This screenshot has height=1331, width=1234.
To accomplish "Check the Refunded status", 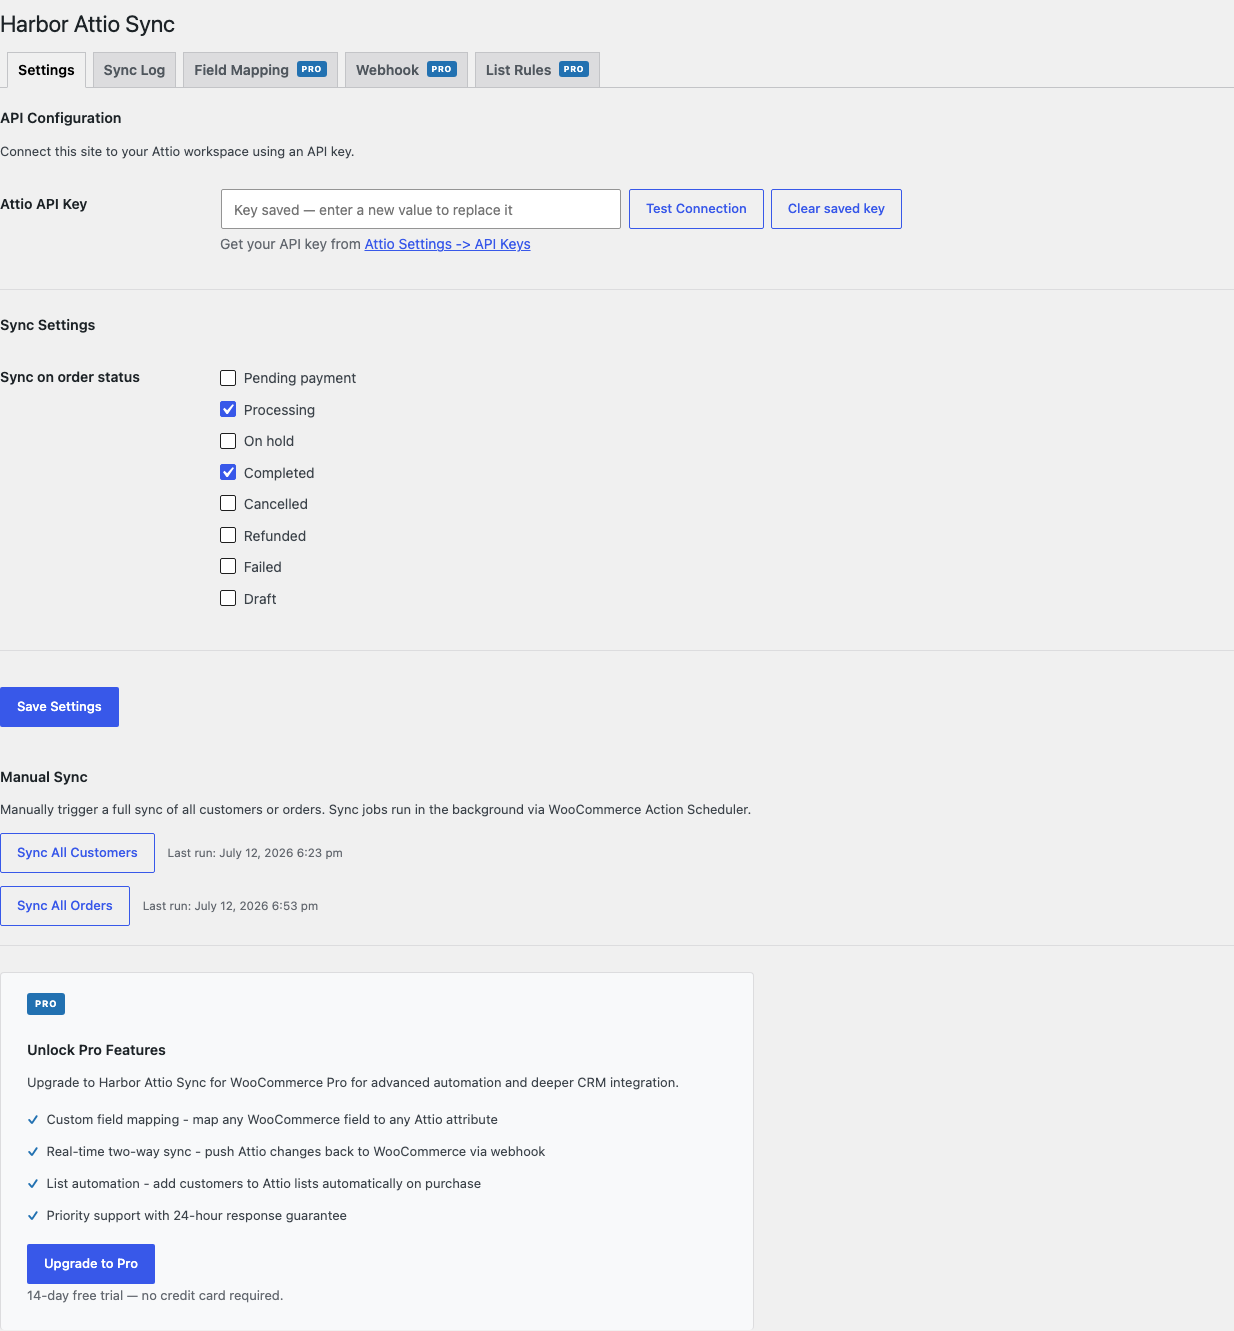I will (228, 535).
